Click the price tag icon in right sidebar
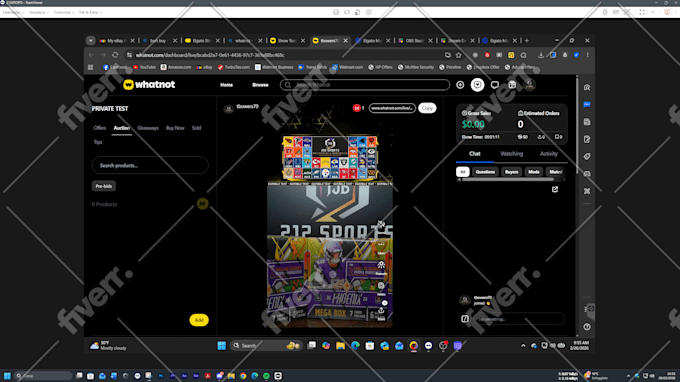The image size is (680, 382). pyautogui.click(x=587, y=157)
